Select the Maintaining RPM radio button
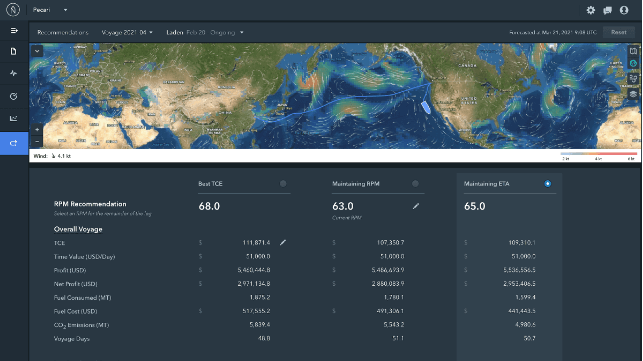 [x=415, y=184]
